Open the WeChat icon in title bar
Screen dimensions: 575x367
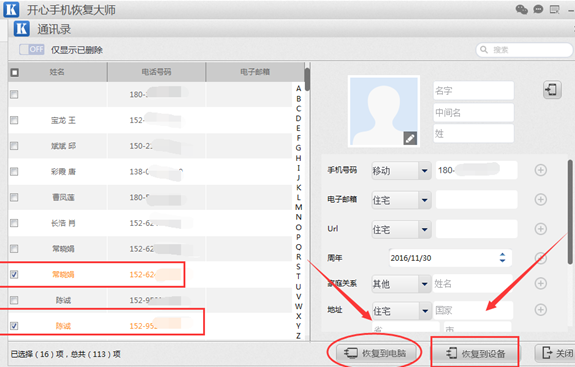click(521, 10)
